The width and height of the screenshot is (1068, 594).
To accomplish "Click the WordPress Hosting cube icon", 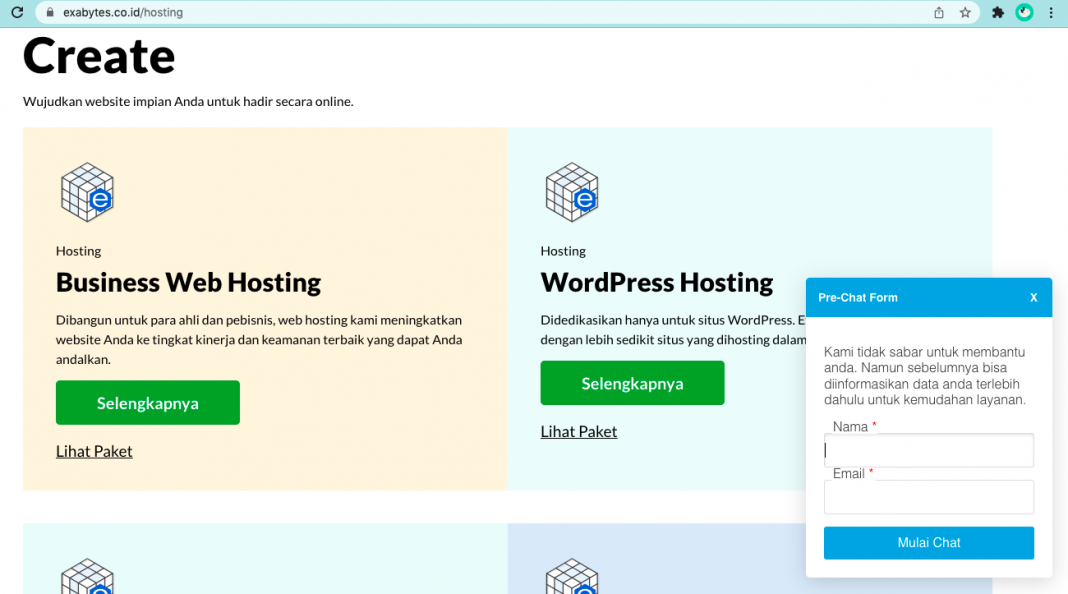I will [572, 192].
